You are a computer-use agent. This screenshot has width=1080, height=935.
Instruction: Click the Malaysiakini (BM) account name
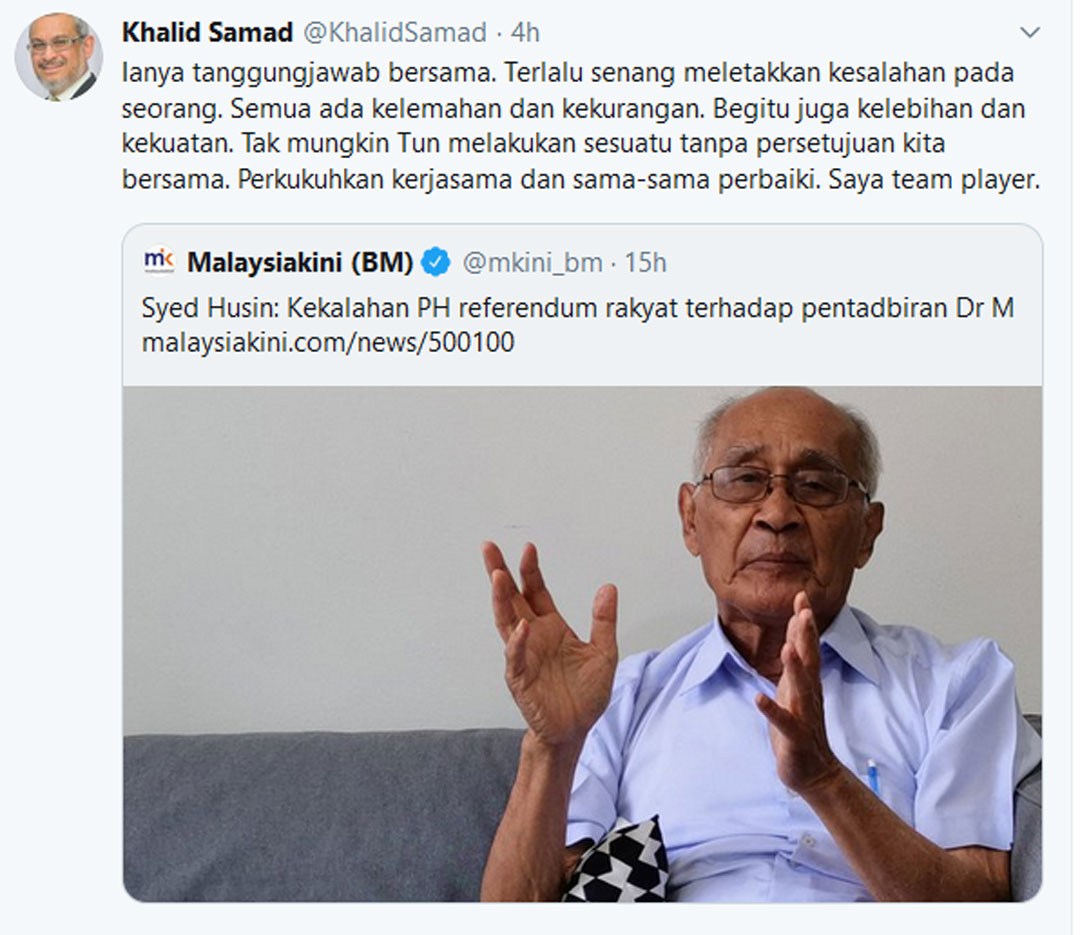300,263
